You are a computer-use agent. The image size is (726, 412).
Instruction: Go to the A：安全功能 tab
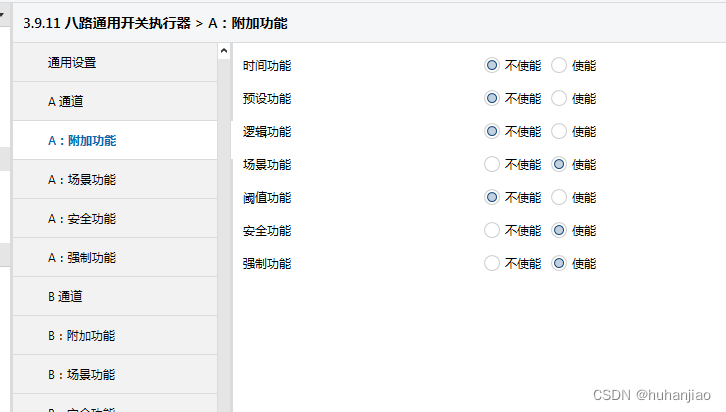point(81,219)
